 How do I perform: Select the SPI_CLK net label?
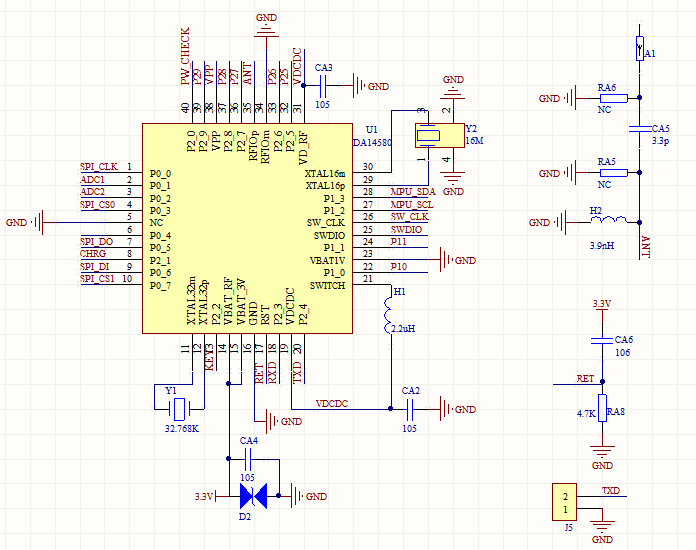[98, 166]
